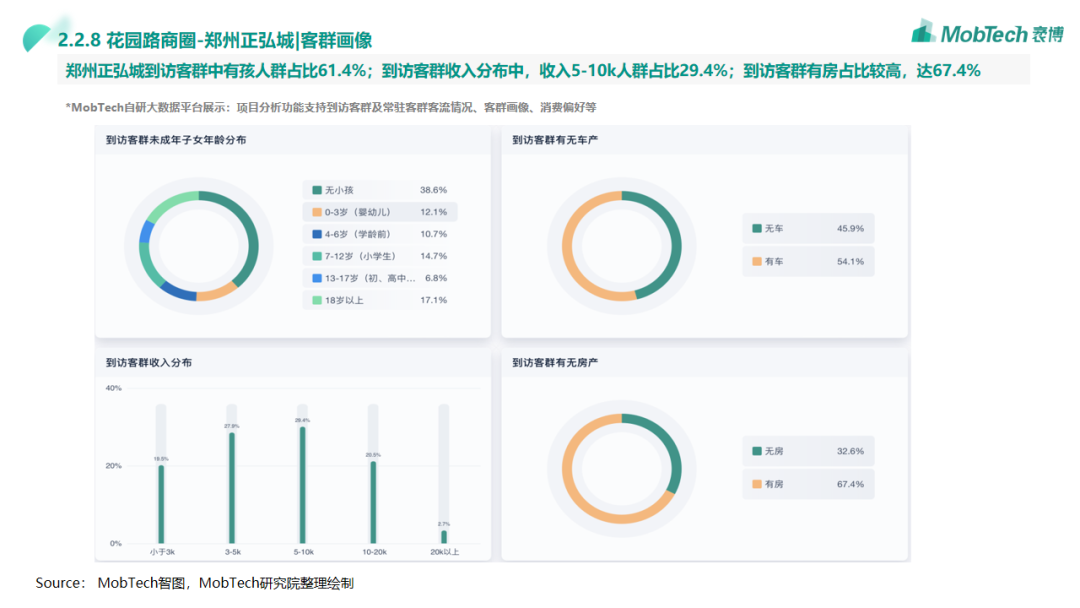Viewport: 1080px width, 608px height.
Task: Select the 20k以上 income bar
Action: click(444, 536)
